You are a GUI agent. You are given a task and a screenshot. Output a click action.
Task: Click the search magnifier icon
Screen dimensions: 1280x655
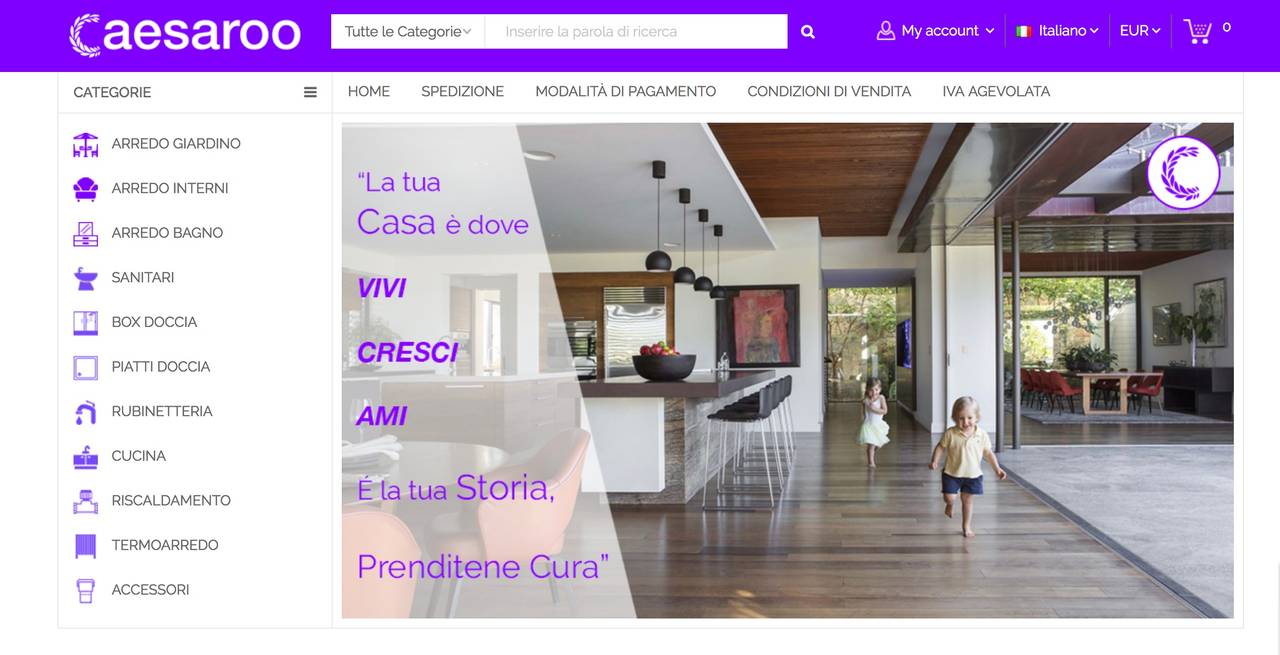click(808, 32)
